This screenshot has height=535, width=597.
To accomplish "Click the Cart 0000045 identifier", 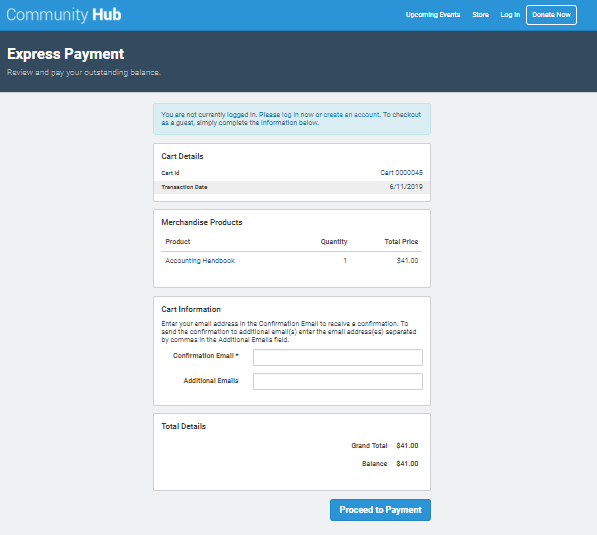I will coord(401,172).
